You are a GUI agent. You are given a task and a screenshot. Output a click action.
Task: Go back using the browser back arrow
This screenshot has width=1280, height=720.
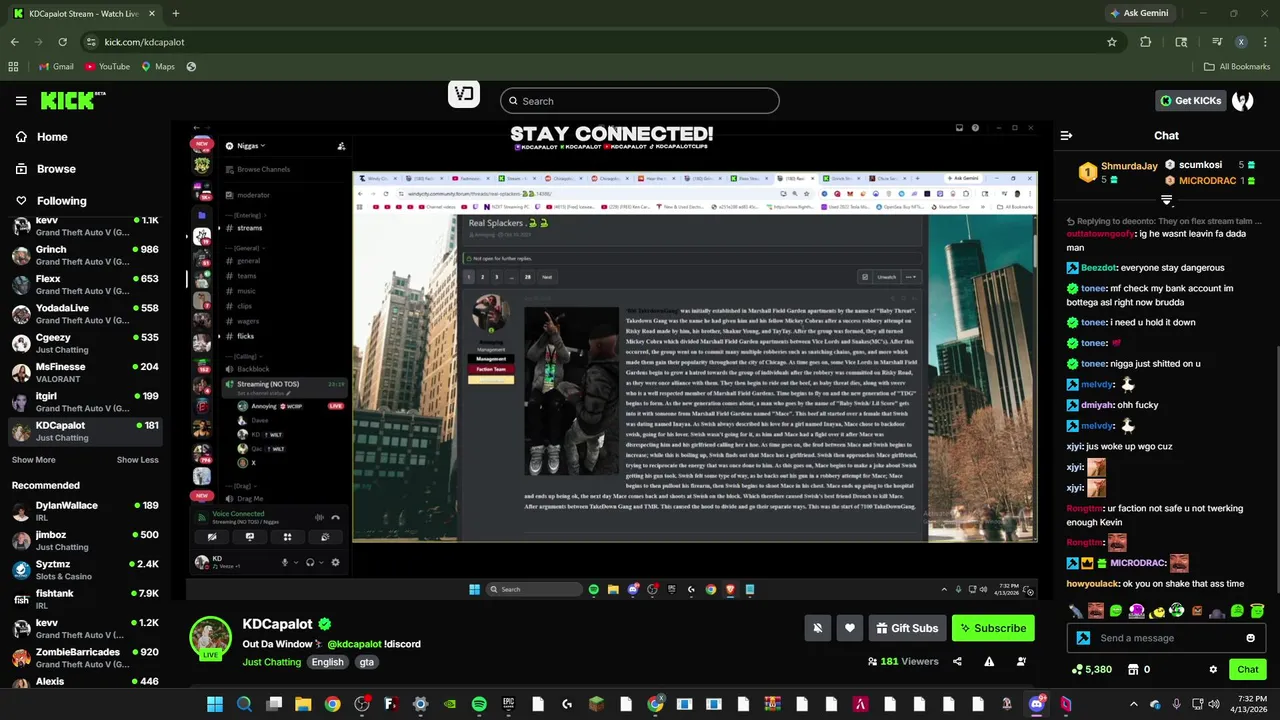click(x=14, y=42)
